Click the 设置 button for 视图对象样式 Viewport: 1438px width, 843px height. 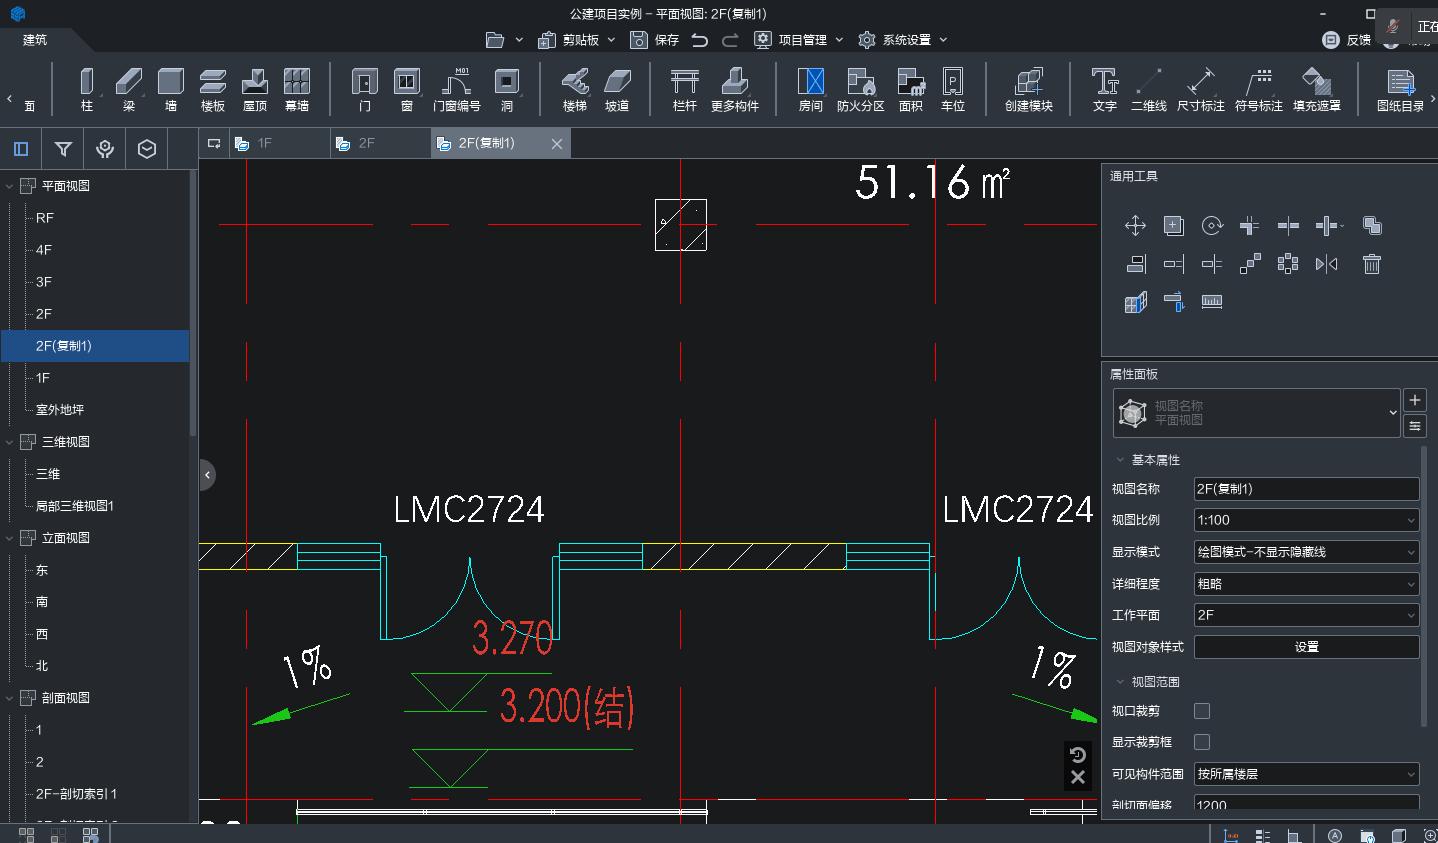[1306, 647]
